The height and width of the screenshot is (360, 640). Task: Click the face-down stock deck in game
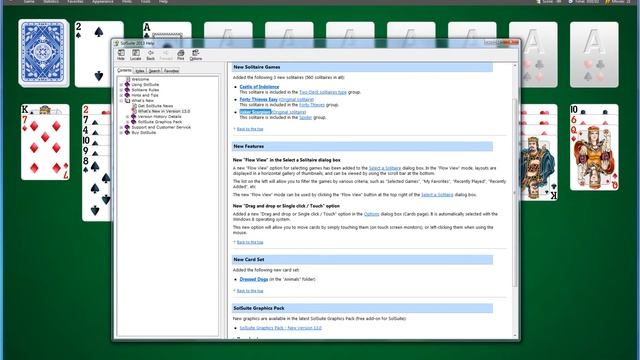pos(43,53)
